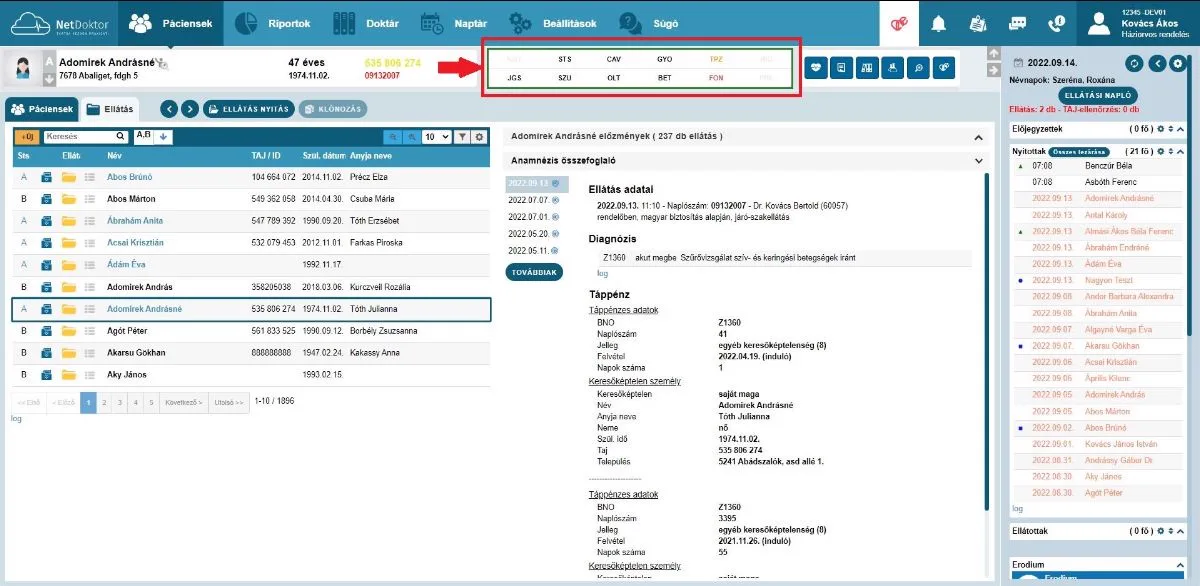
Task: Open the chat messages icon
Action: pos(1018,23)
